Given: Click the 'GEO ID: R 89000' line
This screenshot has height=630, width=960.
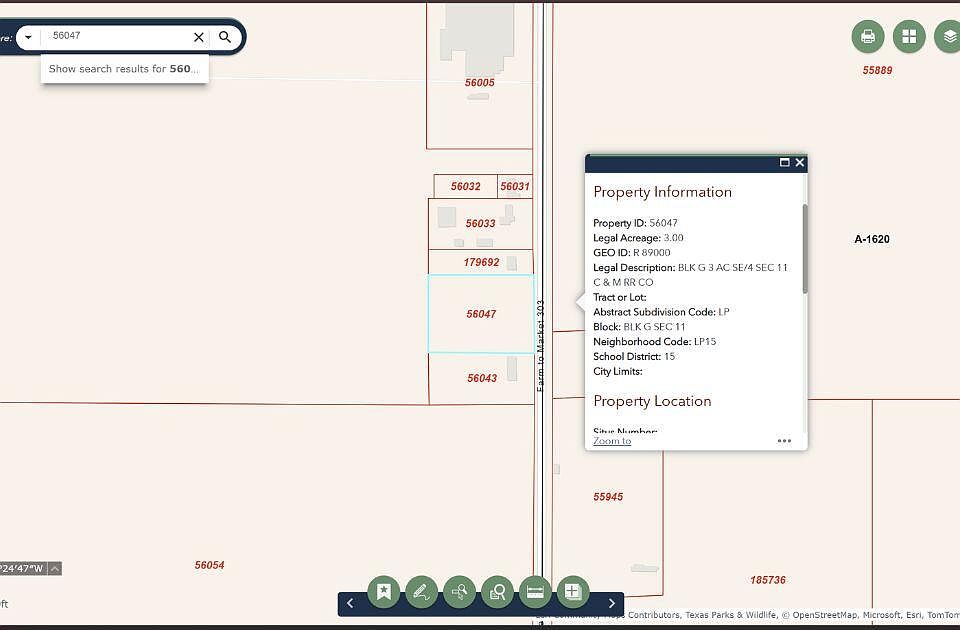Looking at the screenshot, I should 631,252.
